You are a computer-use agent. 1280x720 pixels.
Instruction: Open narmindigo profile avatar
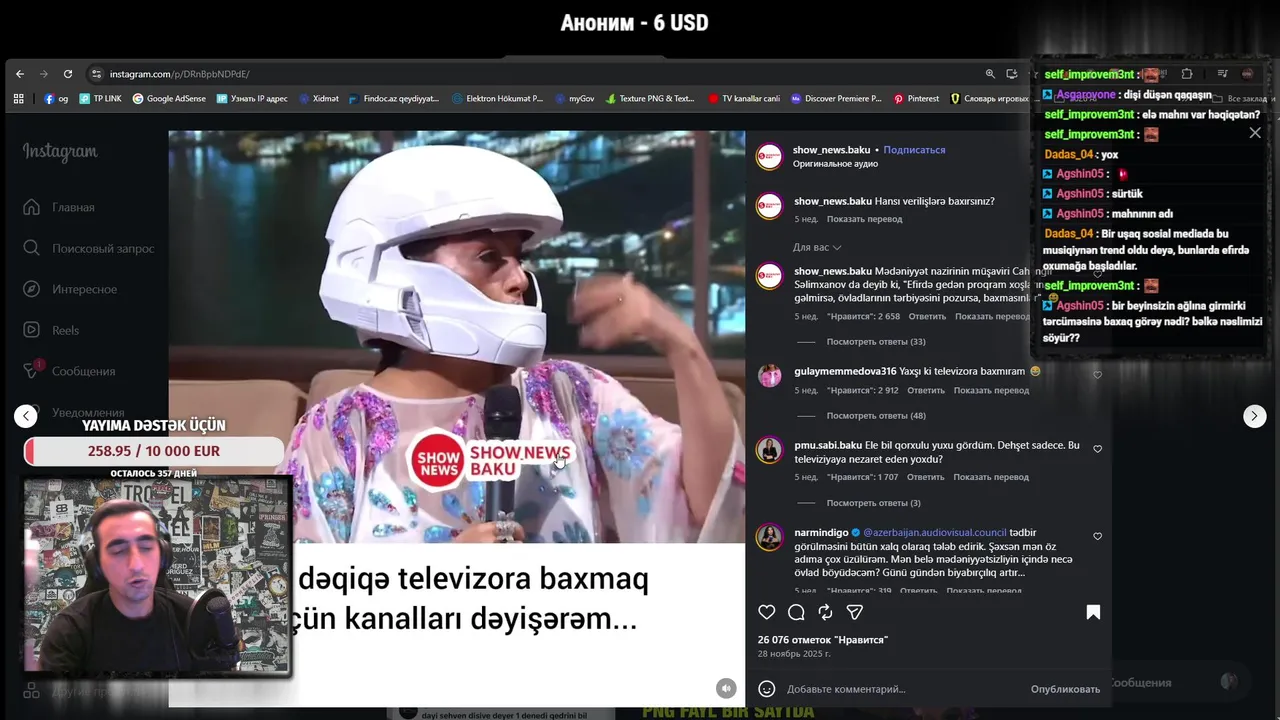769,536
